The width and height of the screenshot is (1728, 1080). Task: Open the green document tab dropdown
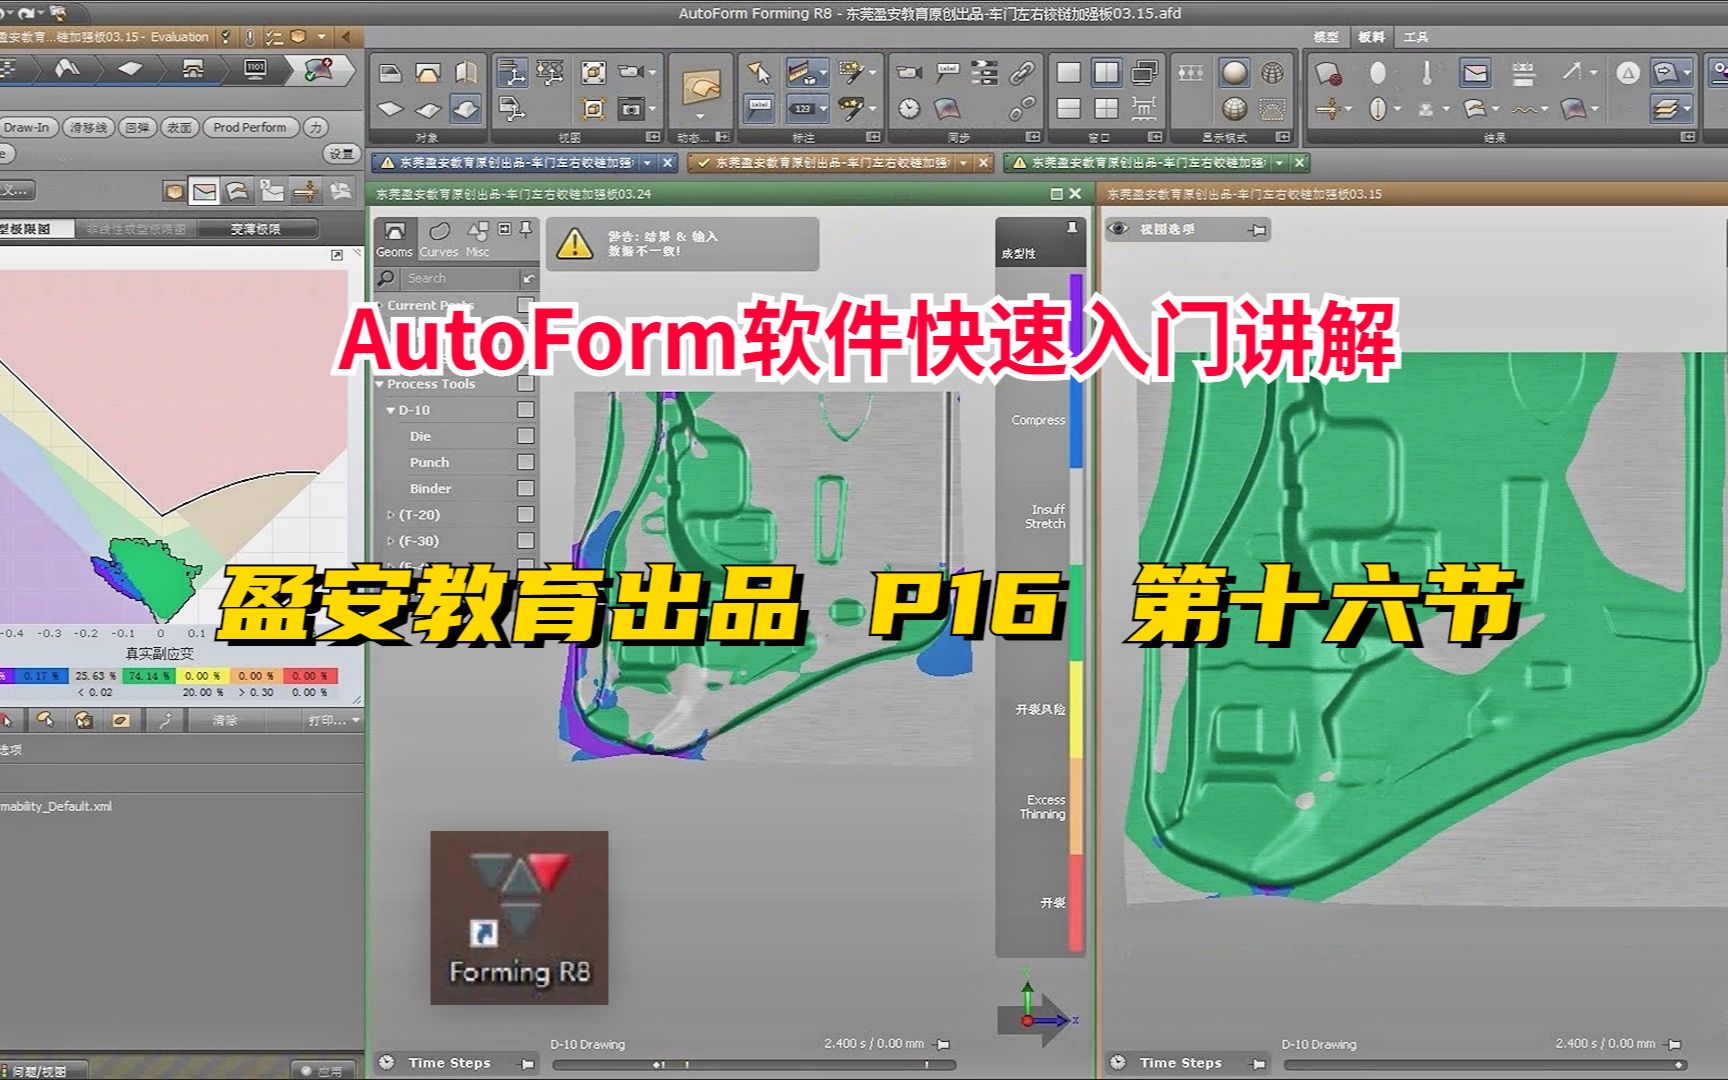coord(1279,162)
